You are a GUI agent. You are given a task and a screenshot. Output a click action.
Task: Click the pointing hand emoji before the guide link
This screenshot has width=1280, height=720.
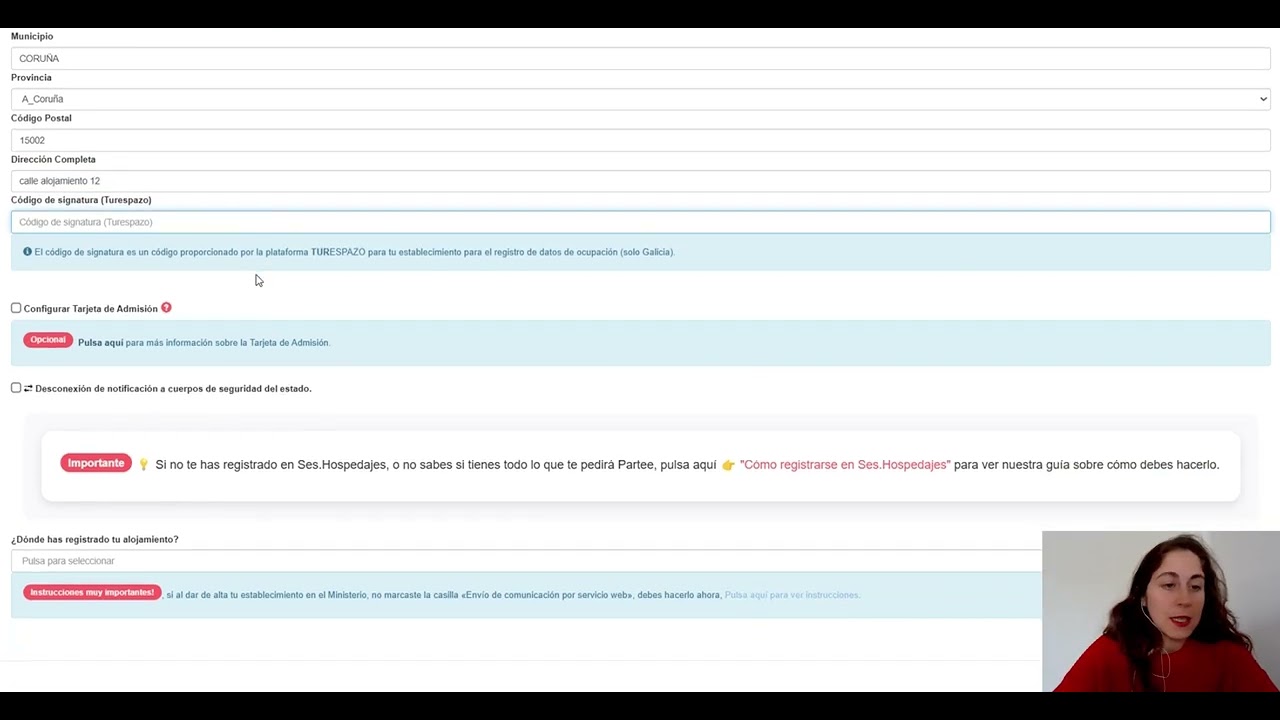(728, 465)
